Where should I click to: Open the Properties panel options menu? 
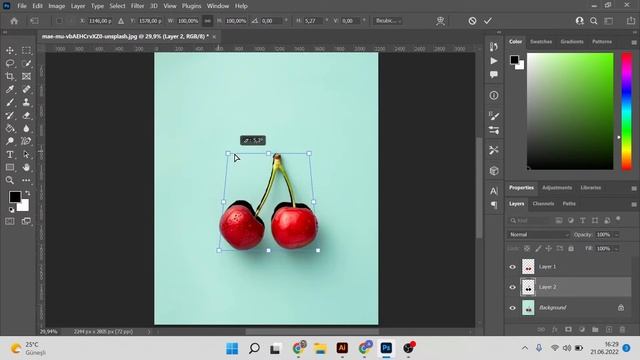[634, 188]
